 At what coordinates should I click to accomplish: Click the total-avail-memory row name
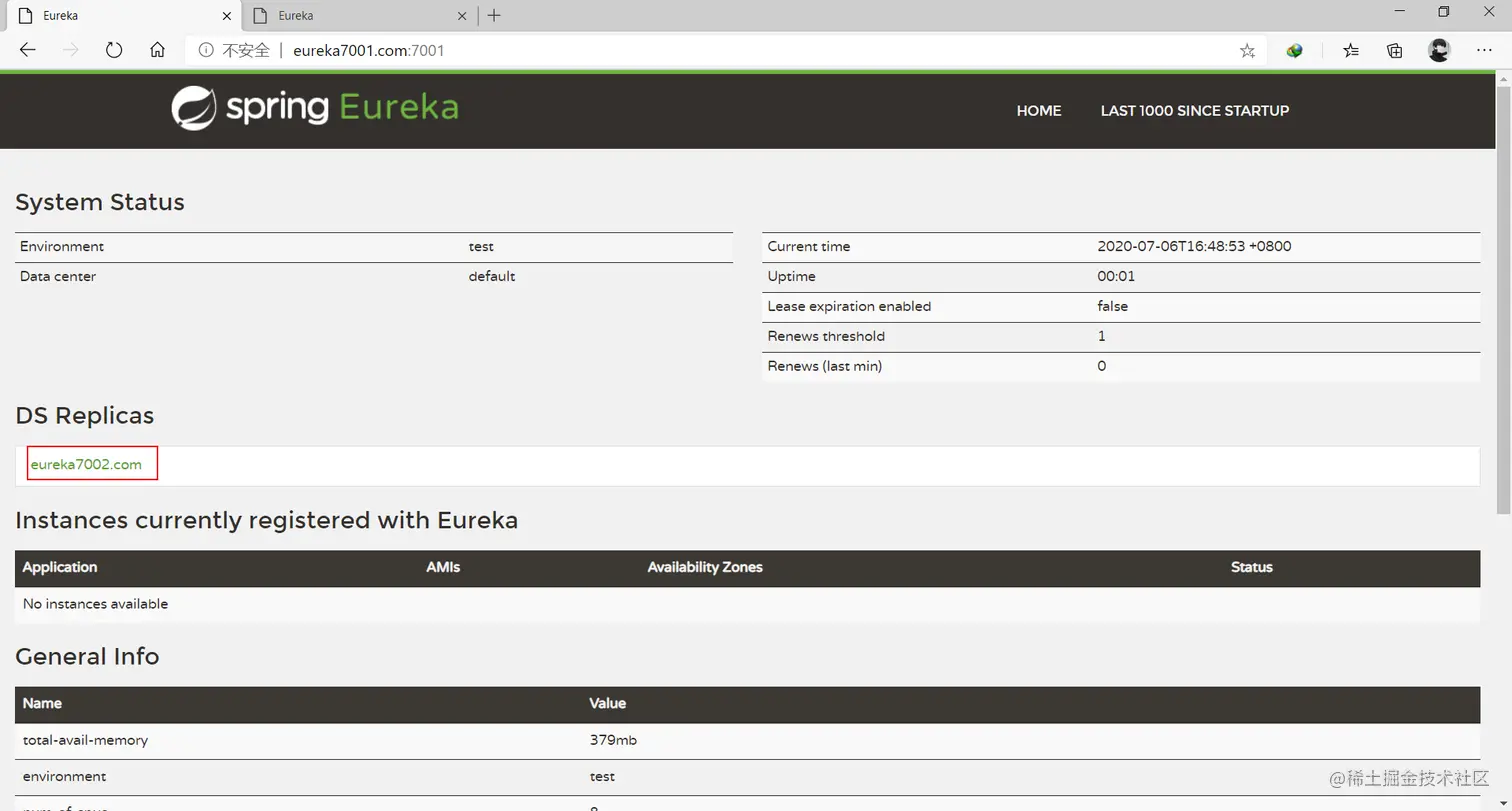coord(85,740)
